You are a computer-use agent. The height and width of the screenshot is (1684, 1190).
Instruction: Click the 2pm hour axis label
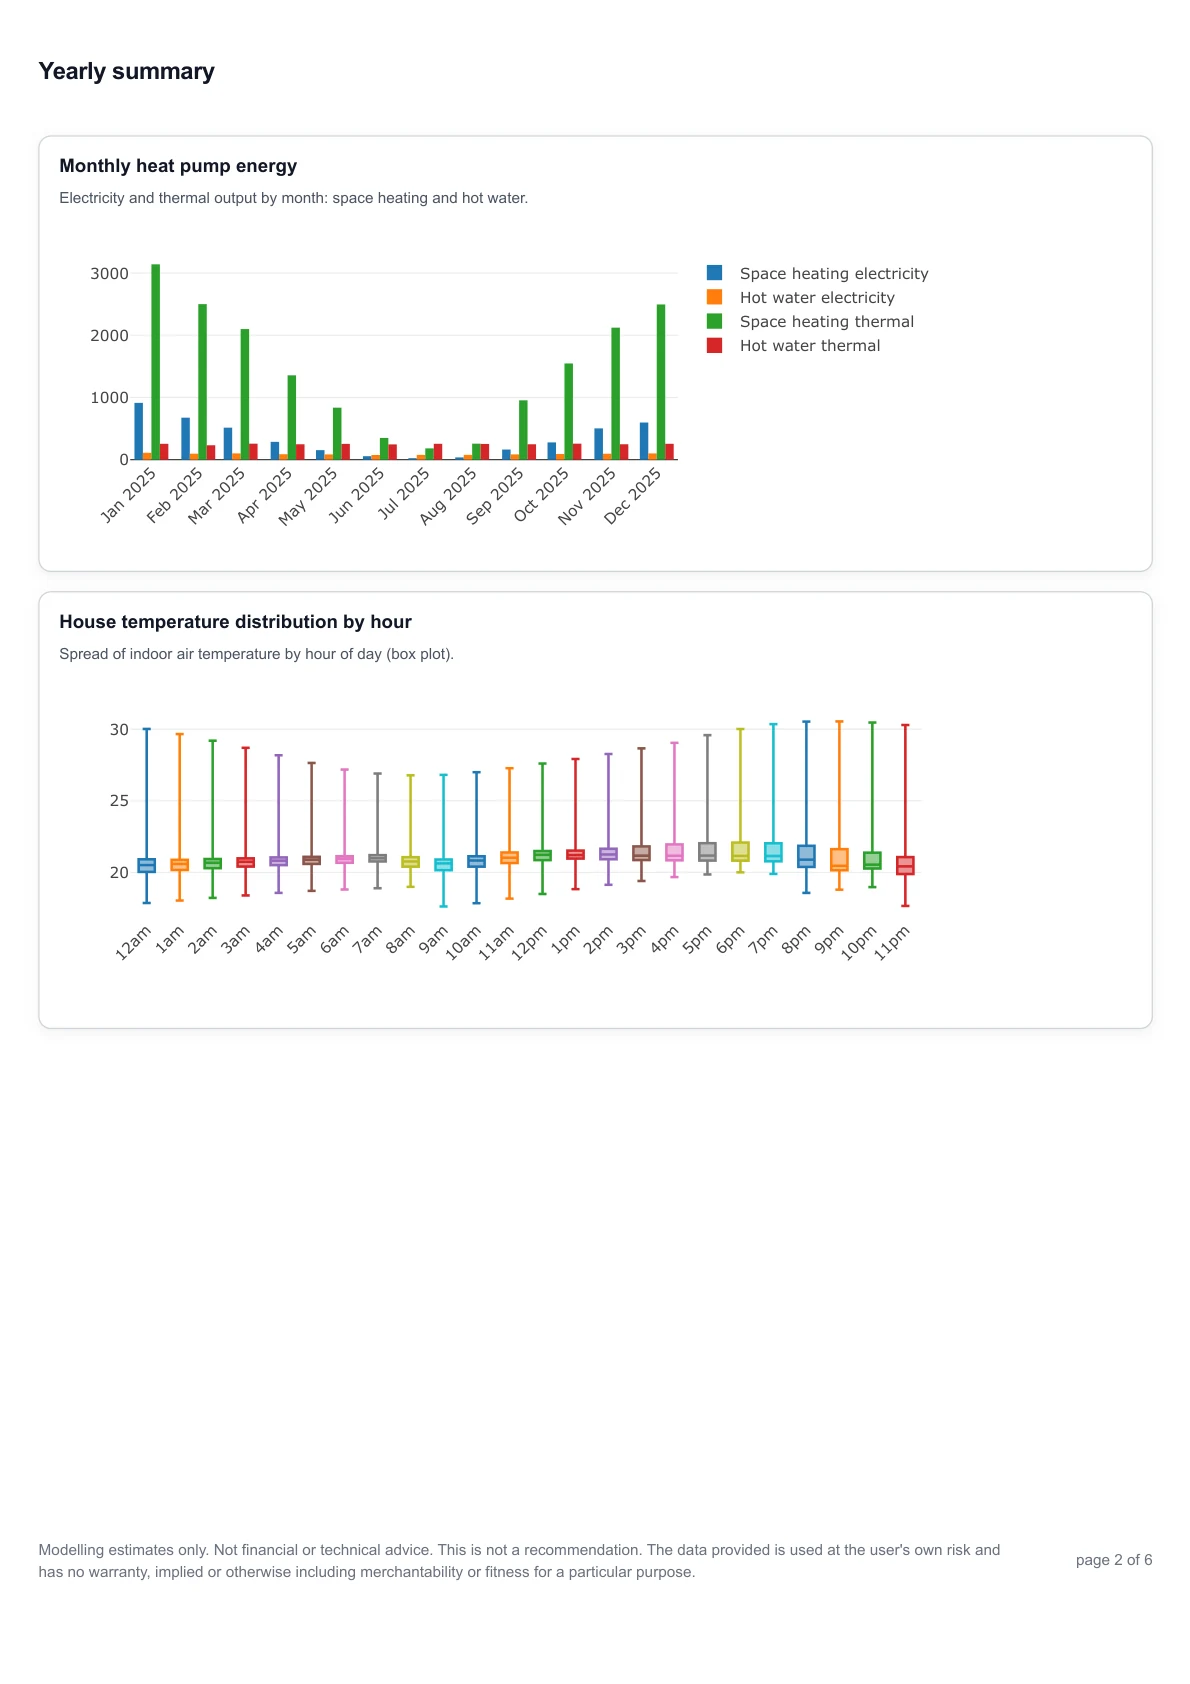click(599, 940)
